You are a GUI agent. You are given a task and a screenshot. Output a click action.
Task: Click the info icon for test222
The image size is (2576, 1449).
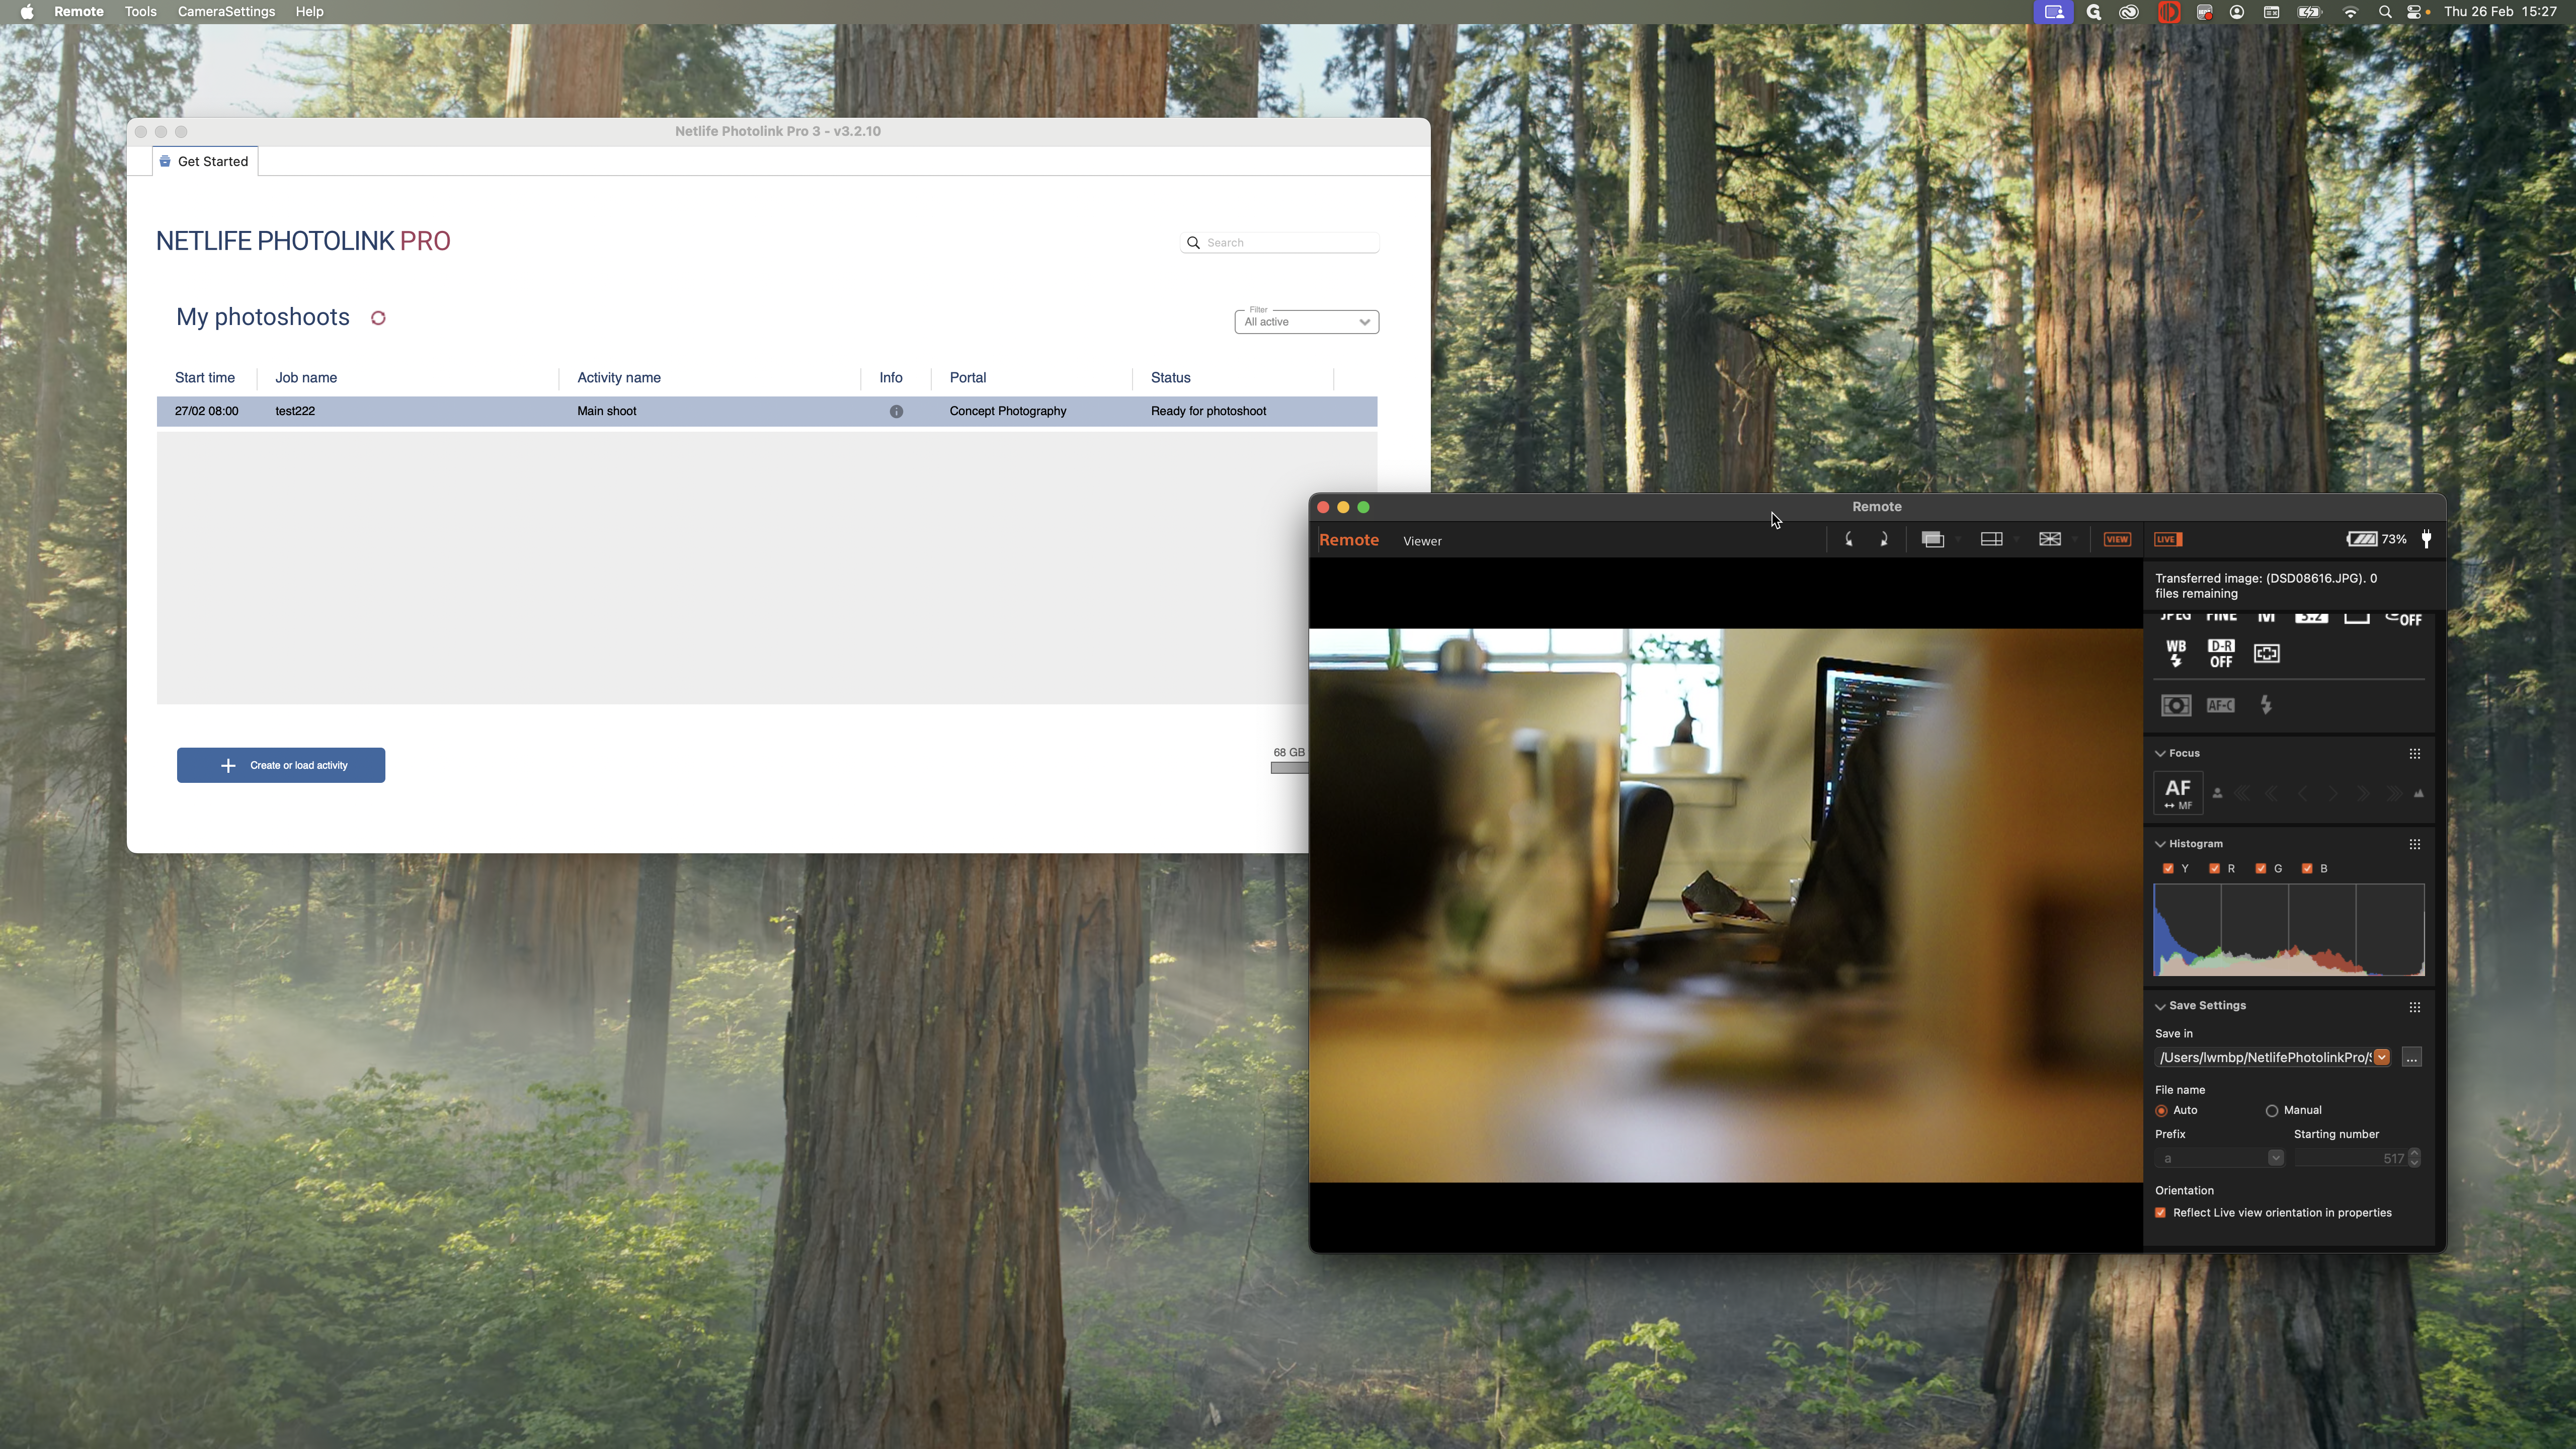click(x=896, y=411)
